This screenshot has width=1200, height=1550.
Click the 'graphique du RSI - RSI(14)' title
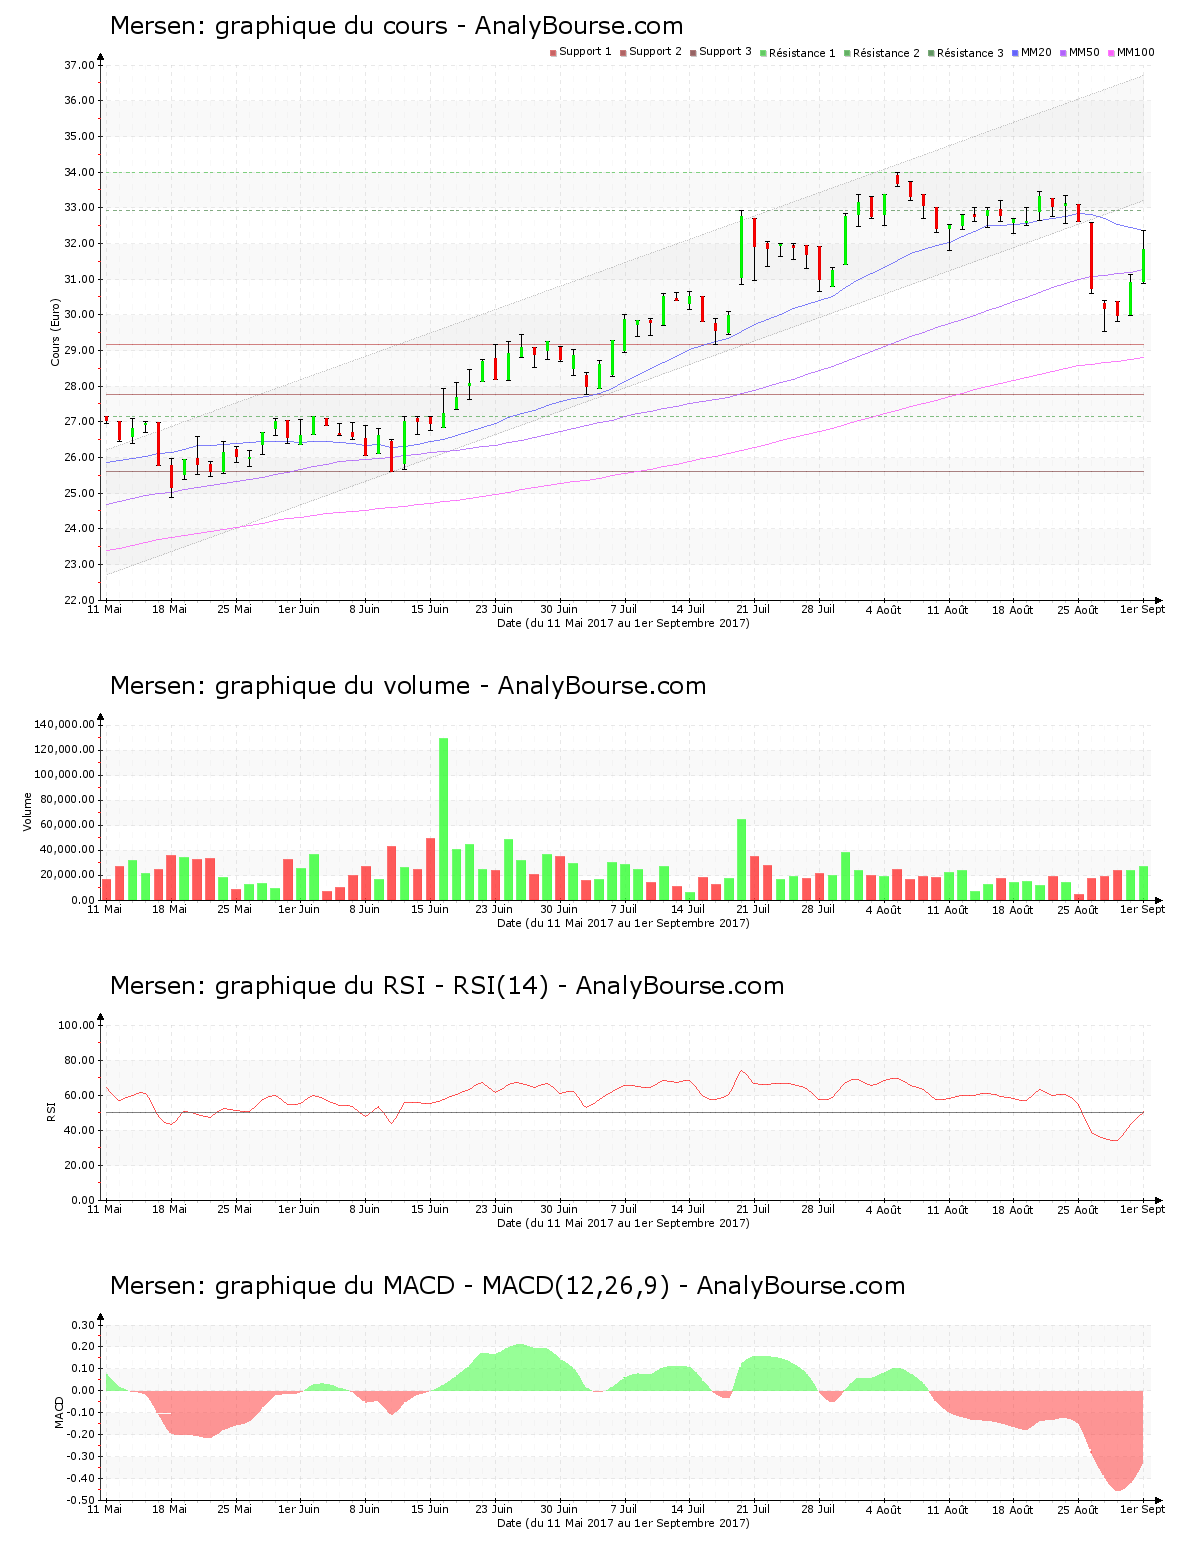coord(382,986)
